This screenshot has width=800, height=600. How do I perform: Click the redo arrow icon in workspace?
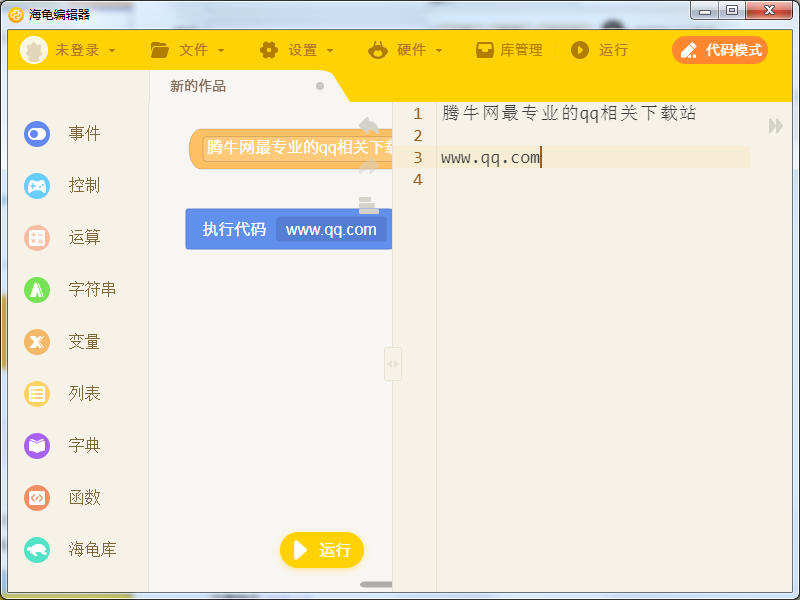tap(368, 166)
